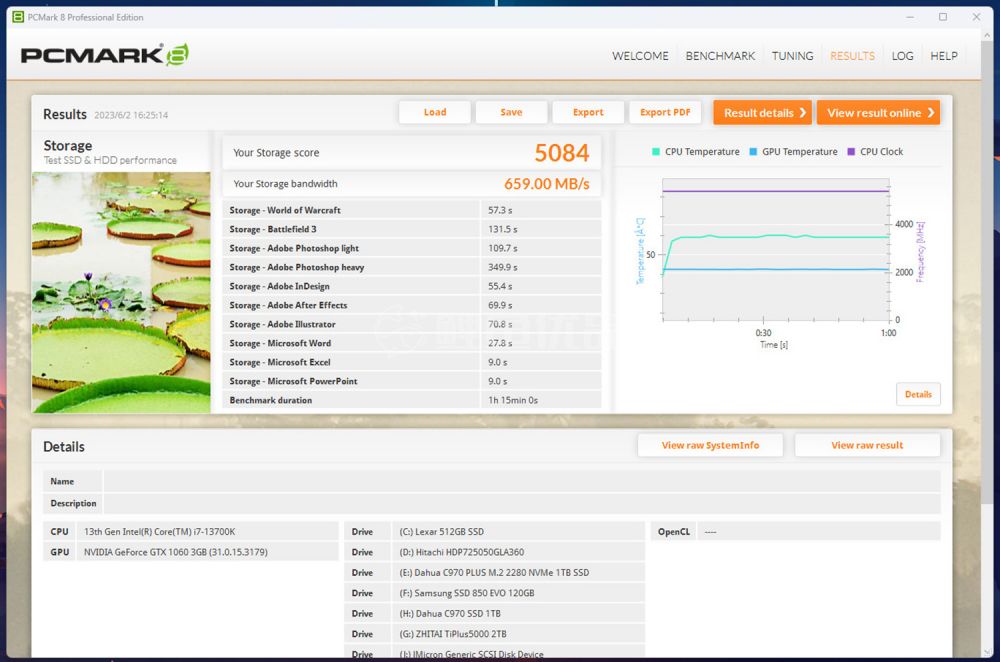Switch to the BENCHMARK tab

point(720,56)
